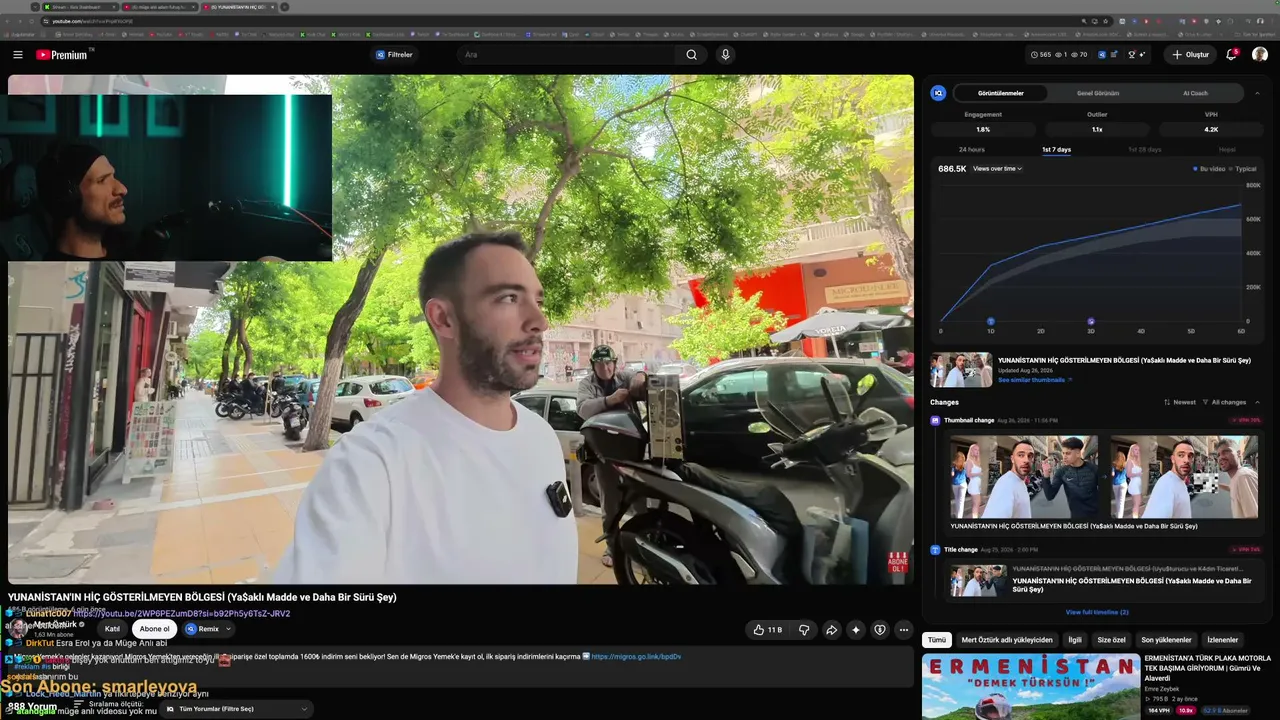This screenshot has width=1280, height=720.
Task: Open View full timeline link
Action: 1097,612
